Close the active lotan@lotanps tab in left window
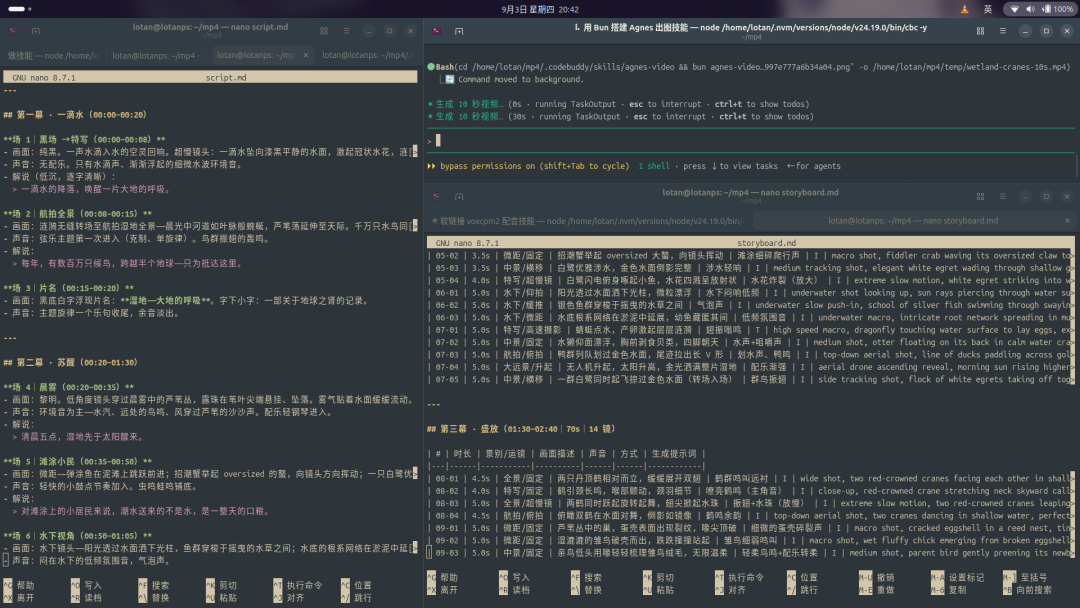The height and width of the screenshot is (608, 1080). coord(306,55)
